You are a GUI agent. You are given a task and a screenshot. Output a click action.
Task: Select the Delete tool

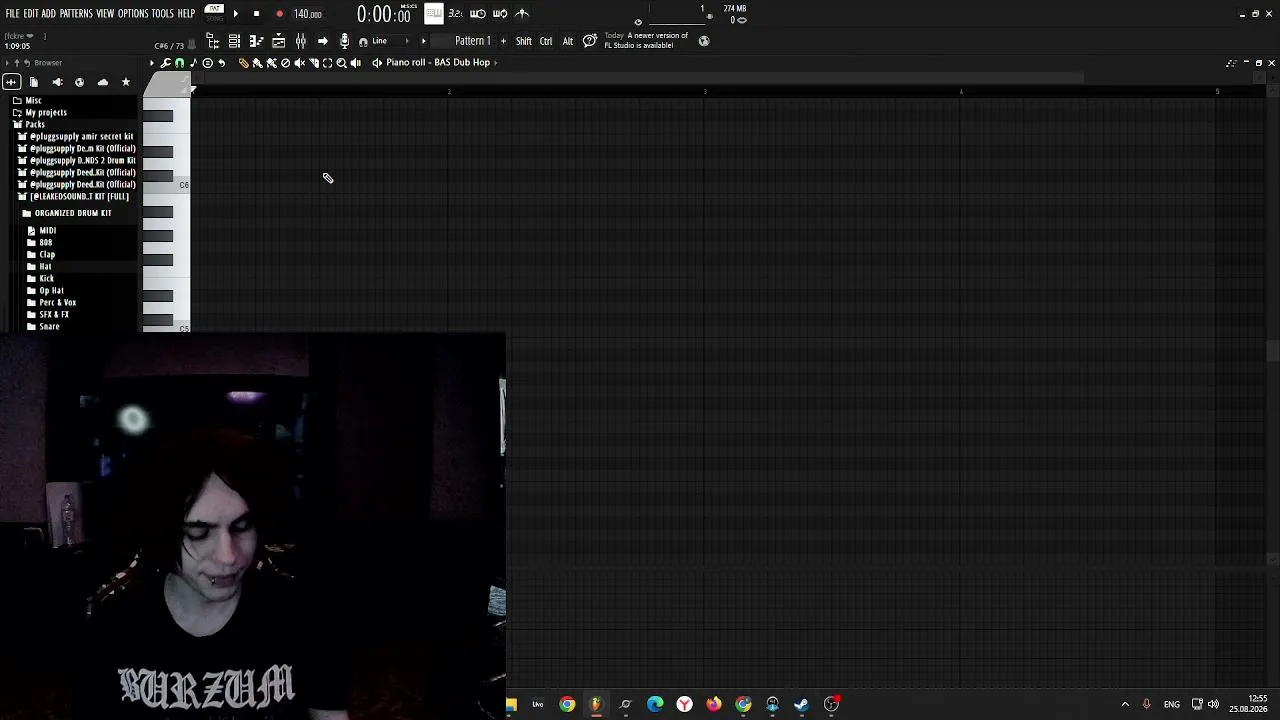285,63
